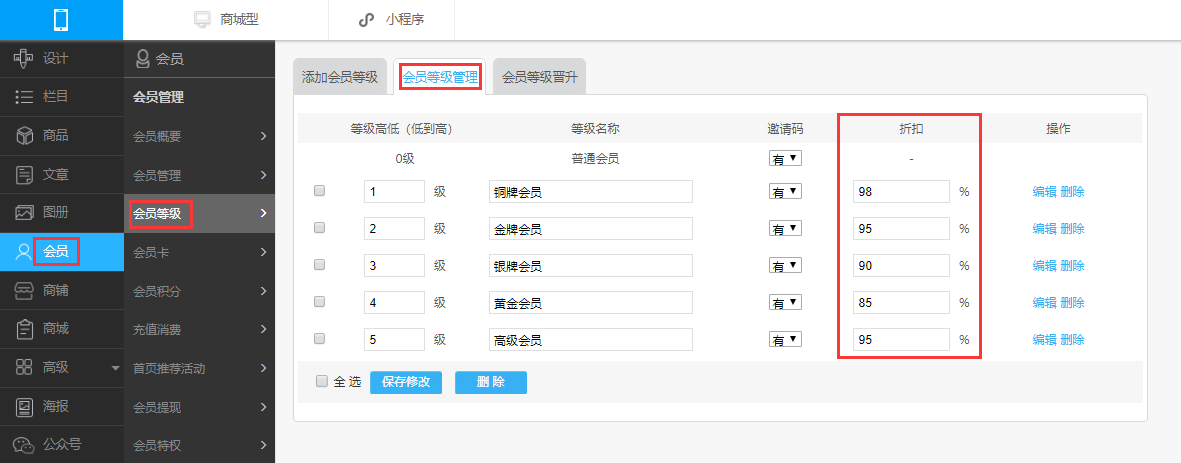Click the 折扣 column header
The width and height of the screenshot is (1181, 463).
[x=911, y=129]
